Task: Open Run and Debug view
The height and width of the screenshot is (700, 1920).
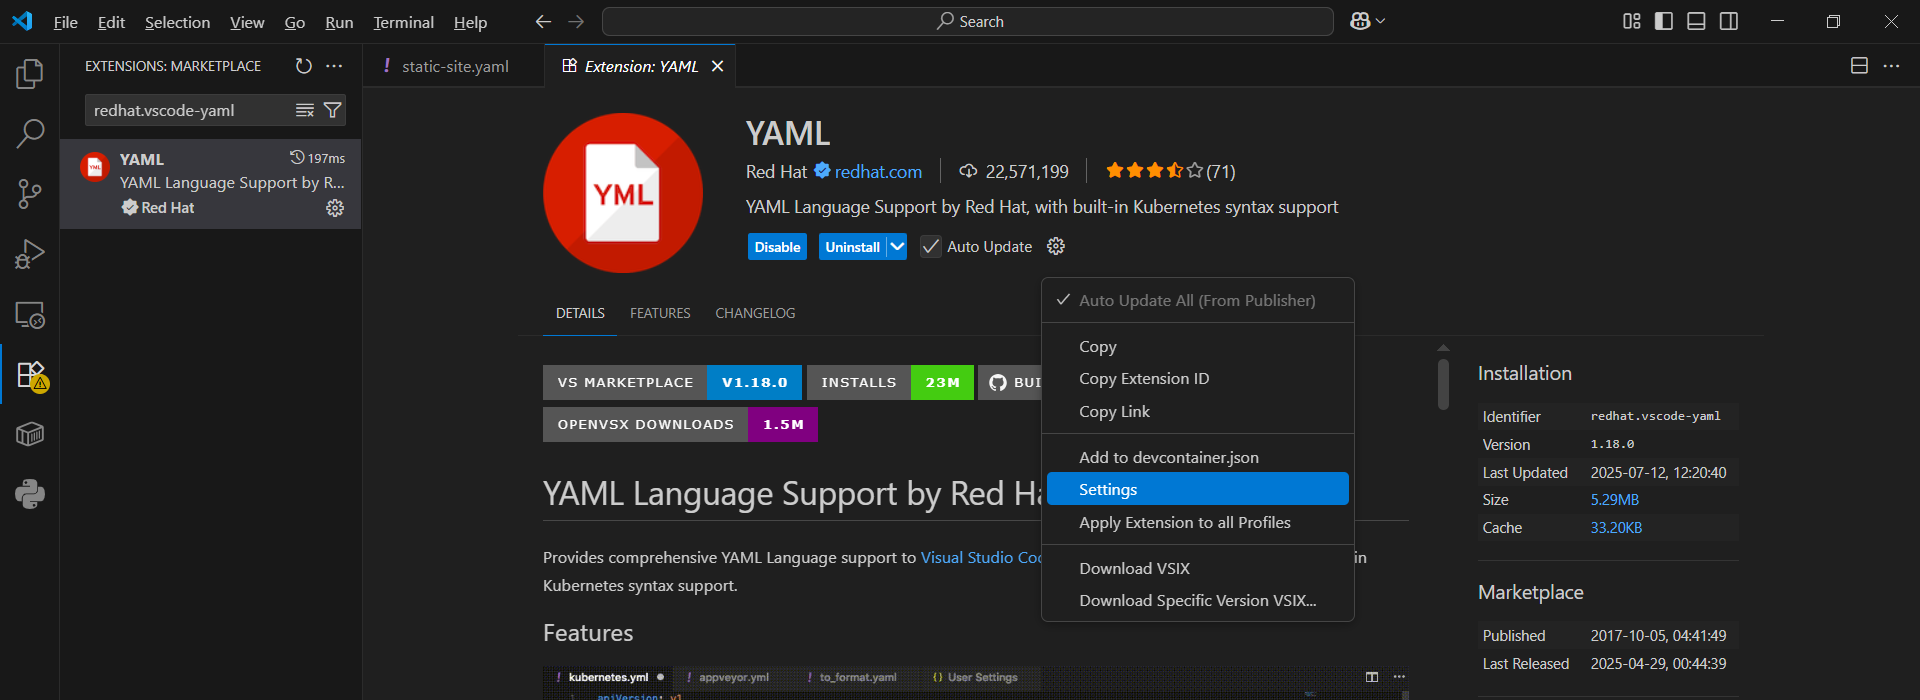Action: click(x=30, y=254)
